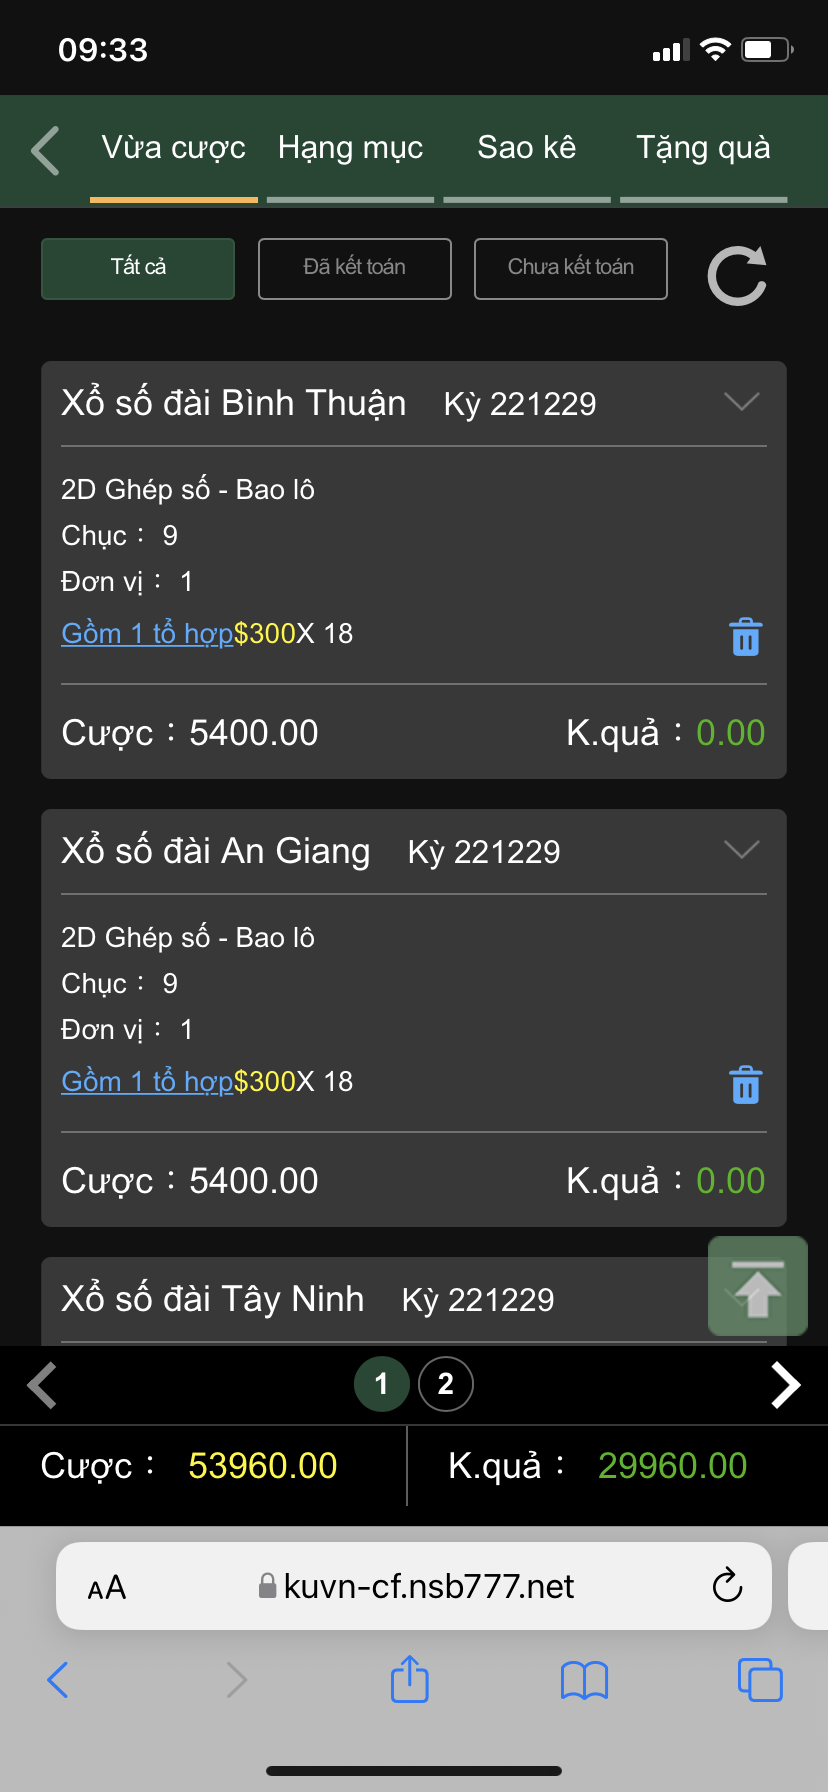Tap the Safari share icon
828x1792 pixels.
(x=409, y=1679)
